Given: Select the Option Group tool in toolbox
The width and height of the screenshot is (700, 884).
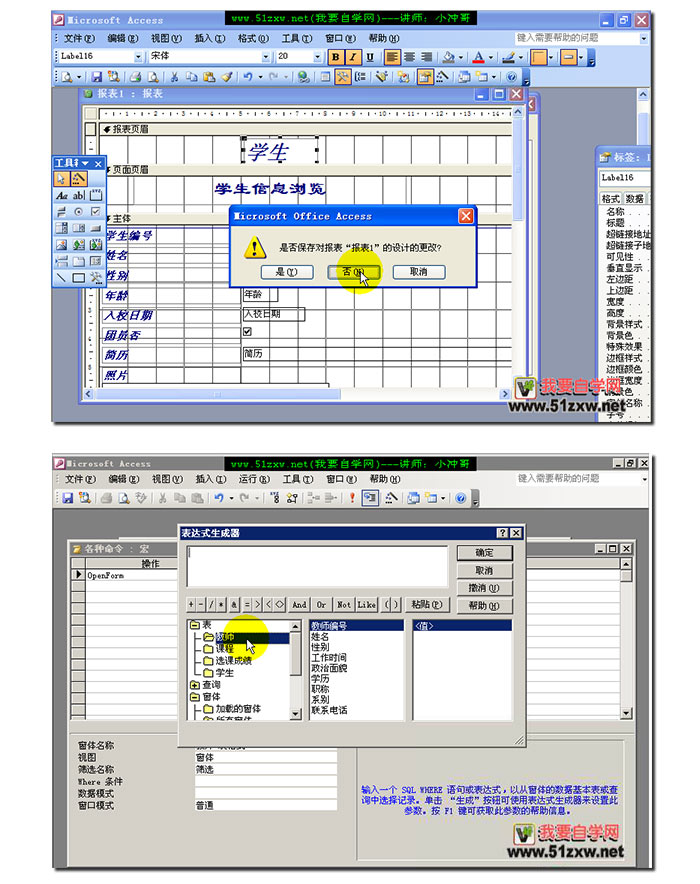Looking at the screenshot, I should click(96, 196).
